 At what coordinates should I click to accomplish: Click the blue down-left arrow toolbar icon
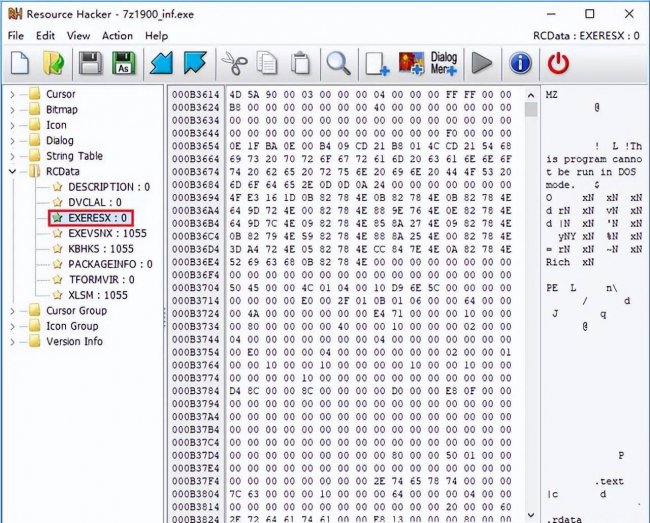(x=161, y=63)
